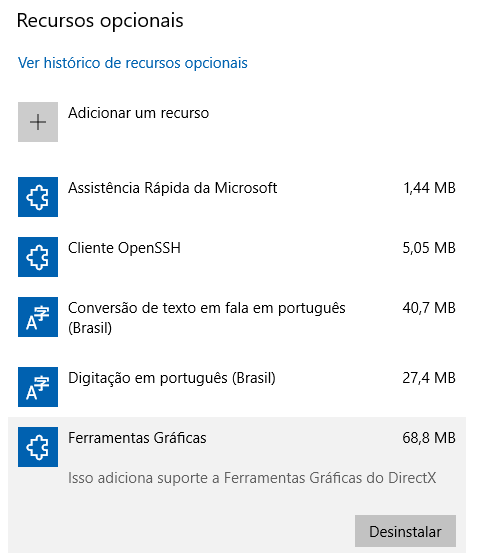This screenshot has width=478, height=553.
Task: Click the 1,44 MB size value
Action: pos(429,188)
